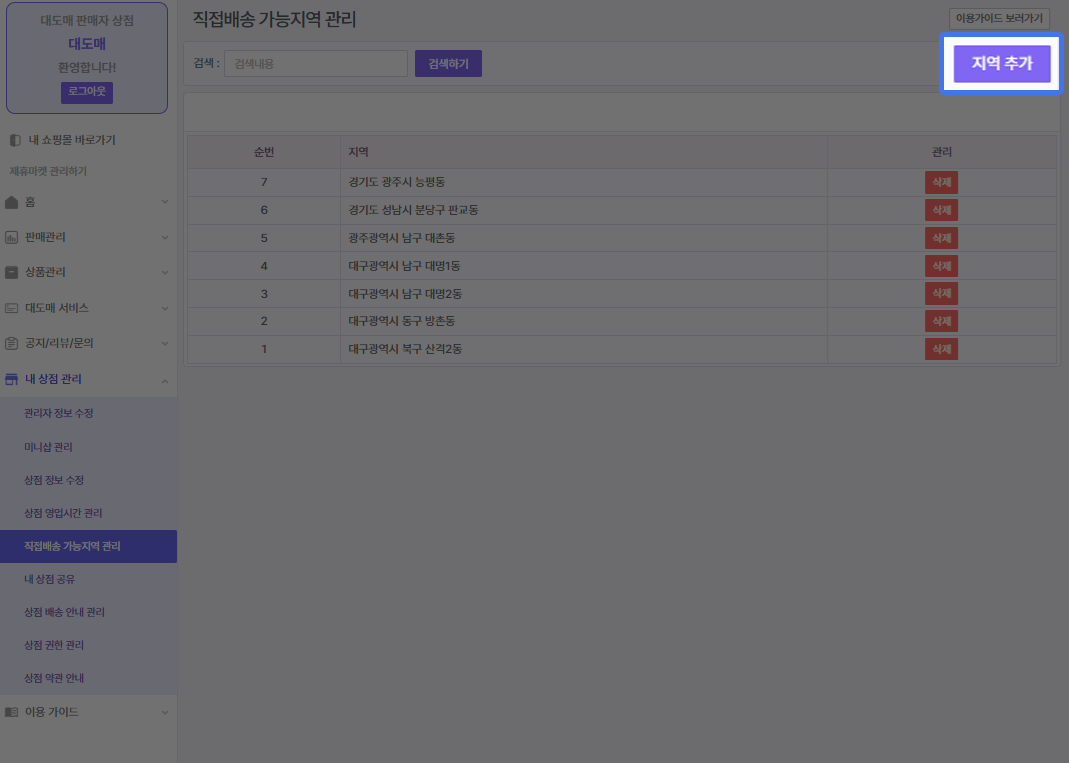Image resolution: width=1069 pixels, height=763 pixels.
Task: Expand the 이용 가이드 chevron
Action: (x=164, y=712)
